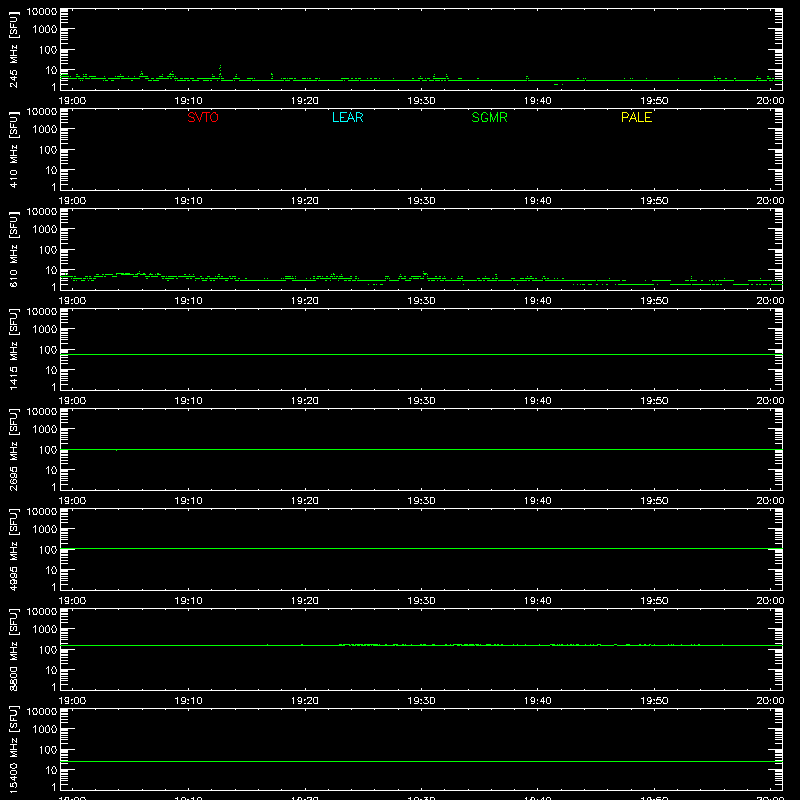800x800 pixels.
Task: Select the 4995 MHz [SFU] axis label
Action: tap(14, 549)
